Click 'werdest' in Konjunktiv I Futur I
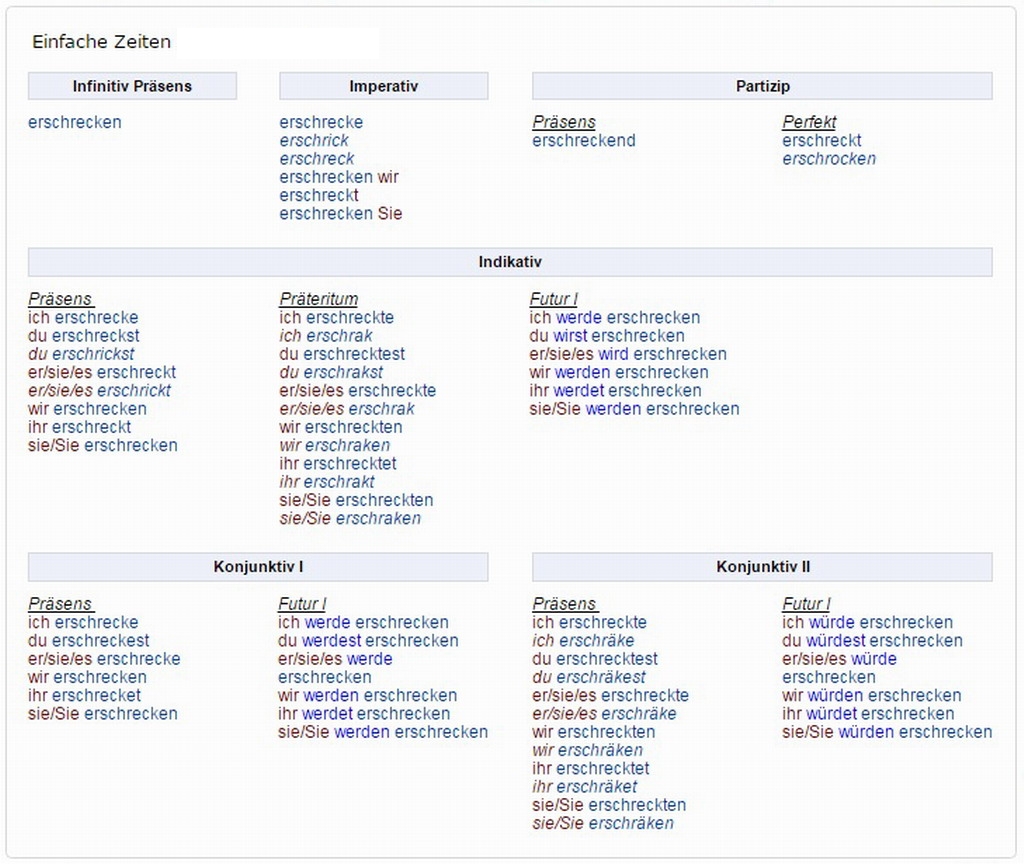 pyautogui.click(x=331, y=640)
